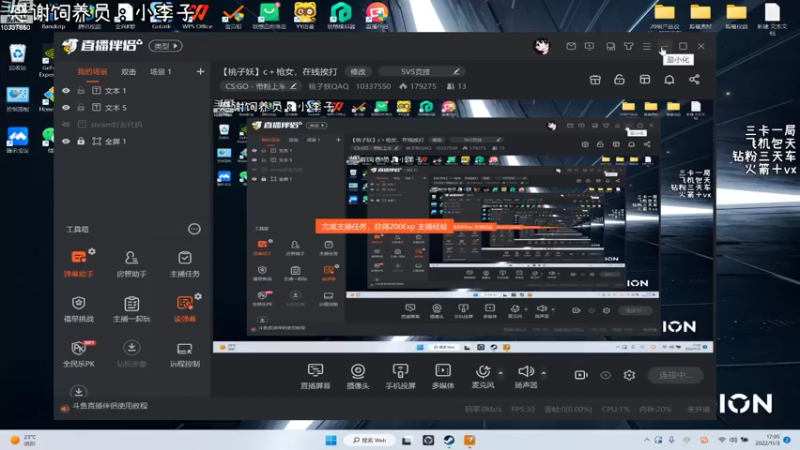Select the 全屏 1 source row
Image resolution: width=800 pixels, height=450 pixels.
(x=132, y=141)
